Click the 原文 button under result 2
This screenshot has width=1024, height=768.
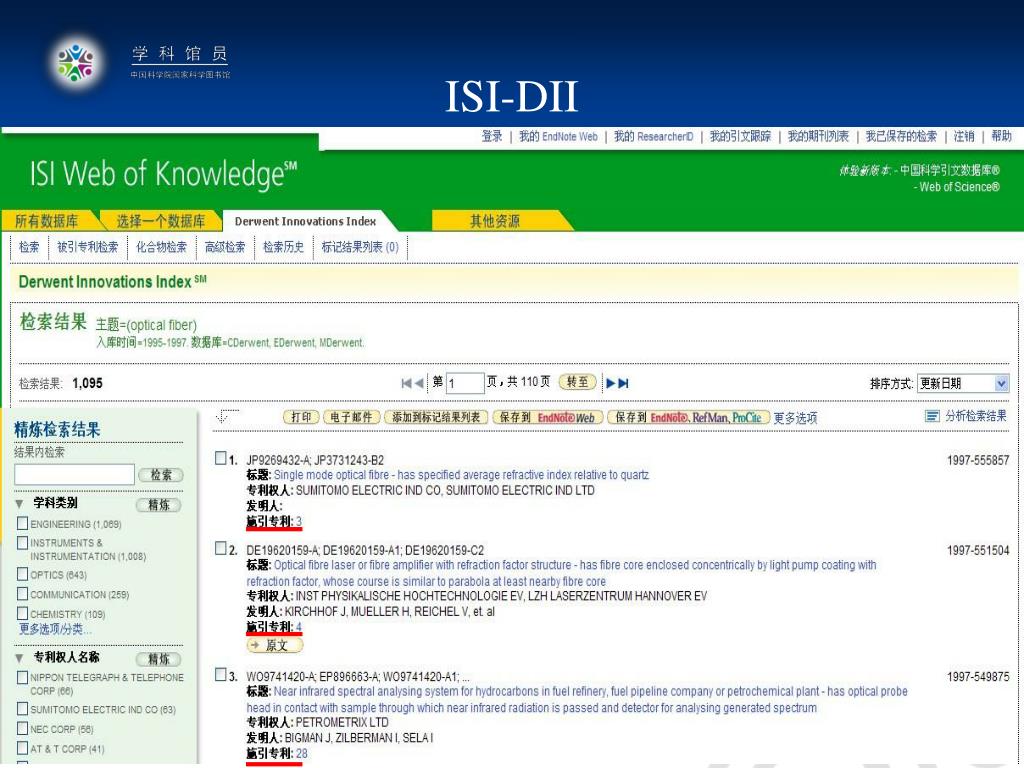click(x=275, y=645)
